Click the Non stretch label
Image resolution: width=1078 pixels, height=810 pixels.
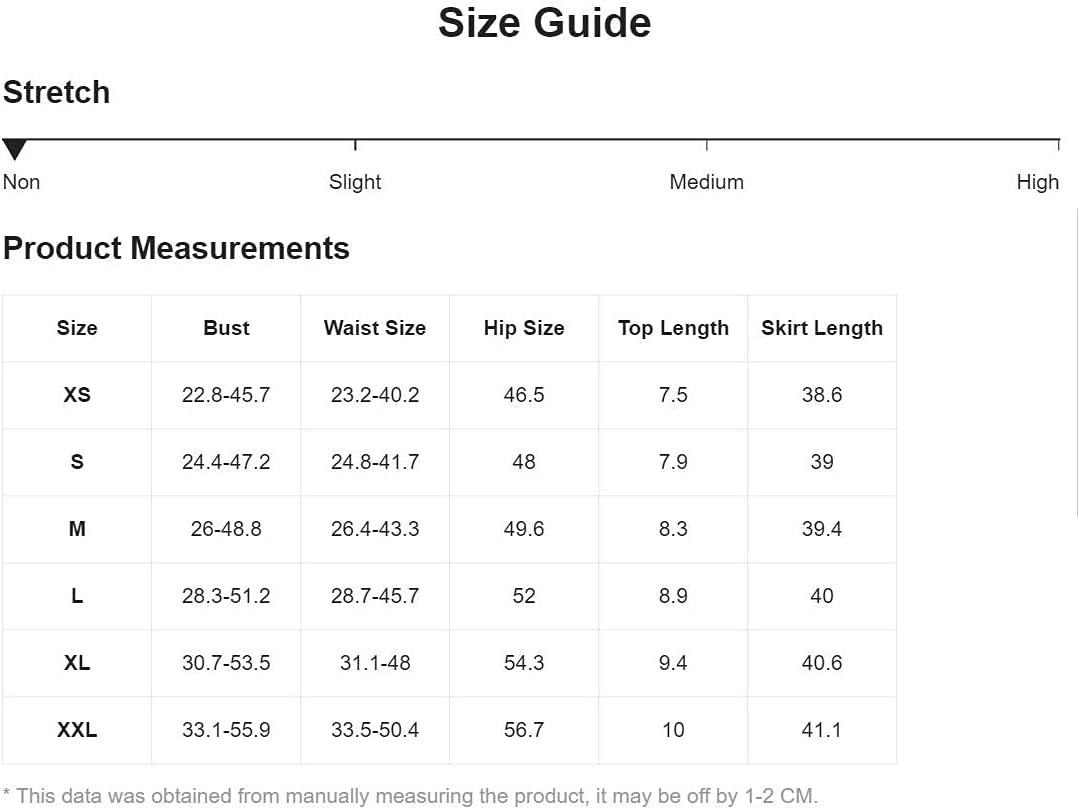[x=21, y=182]
